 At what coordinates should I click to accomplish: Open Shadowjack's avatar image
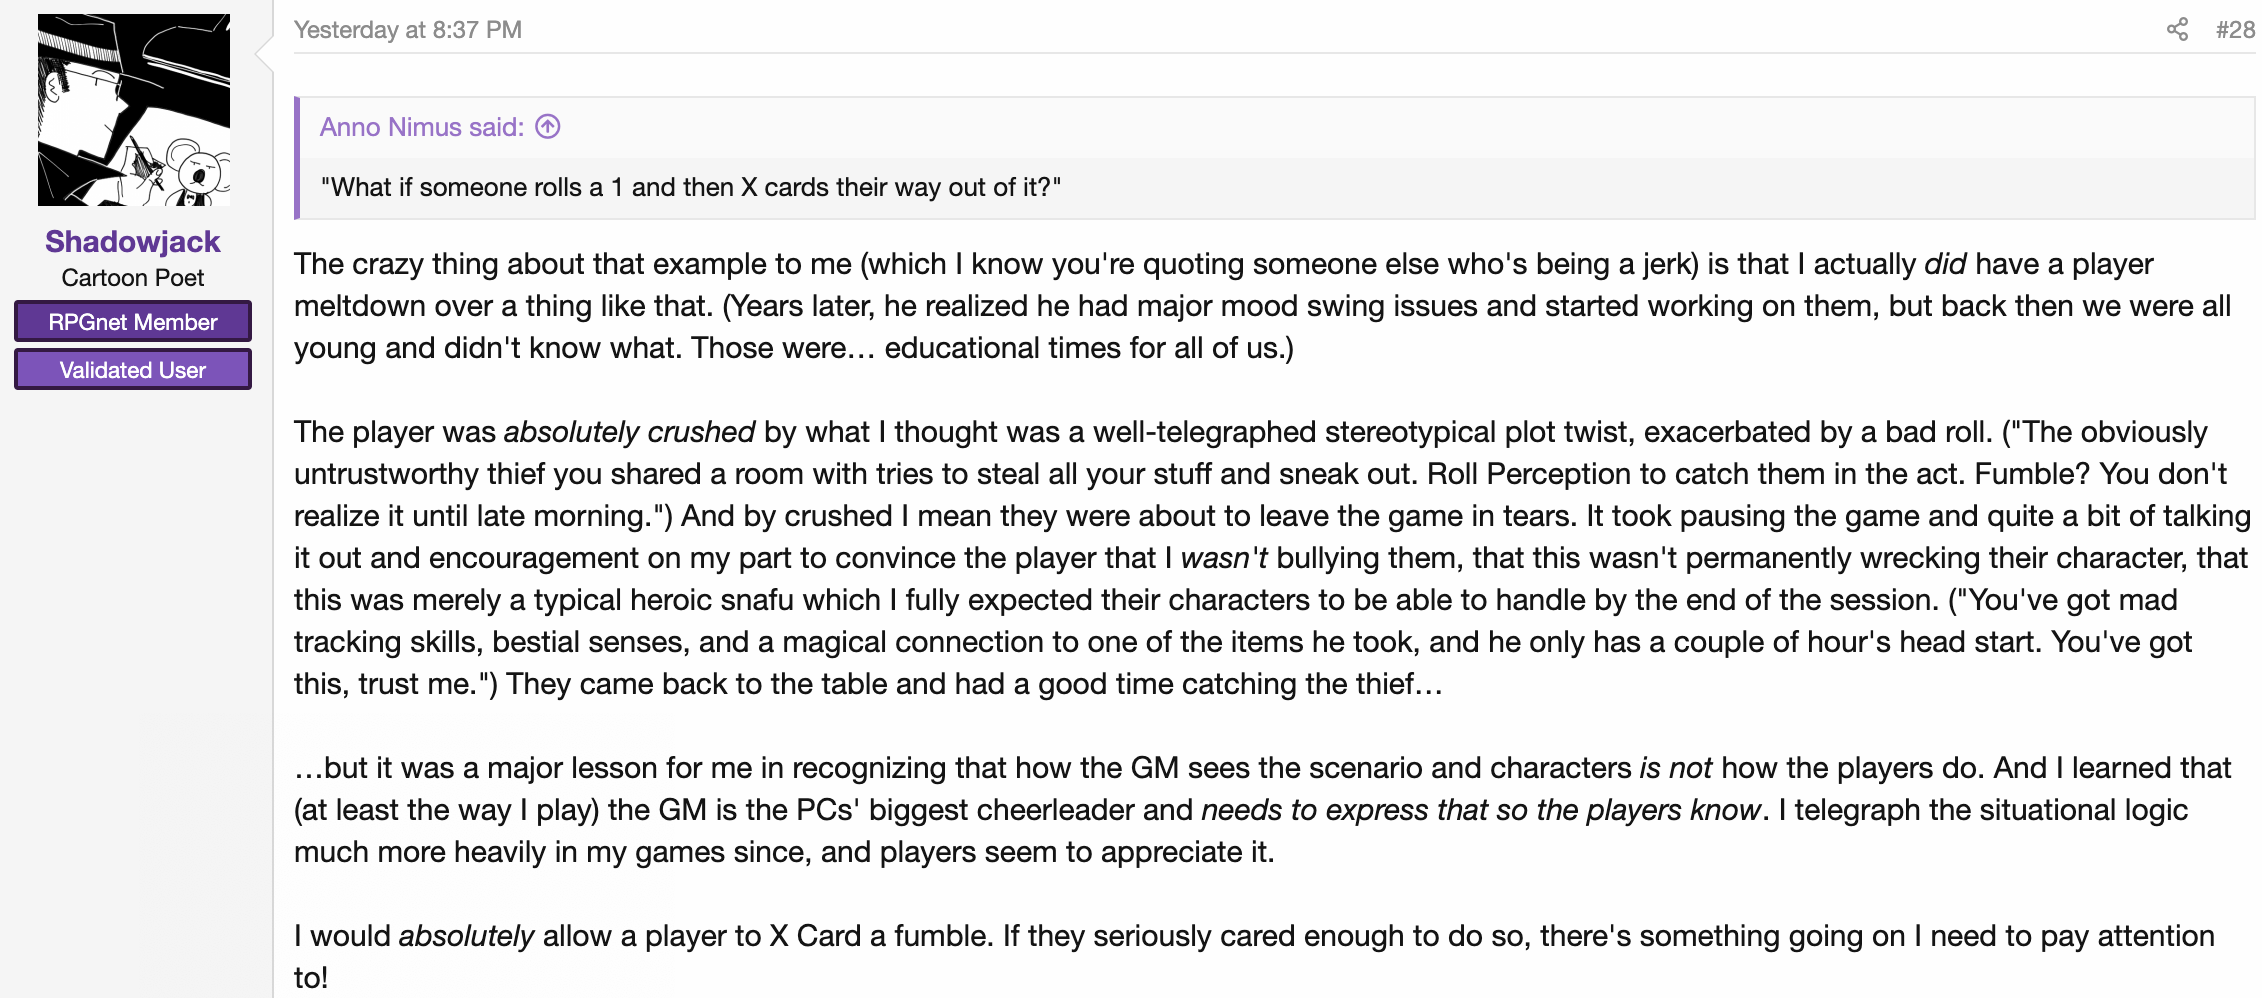click(134, 110)
